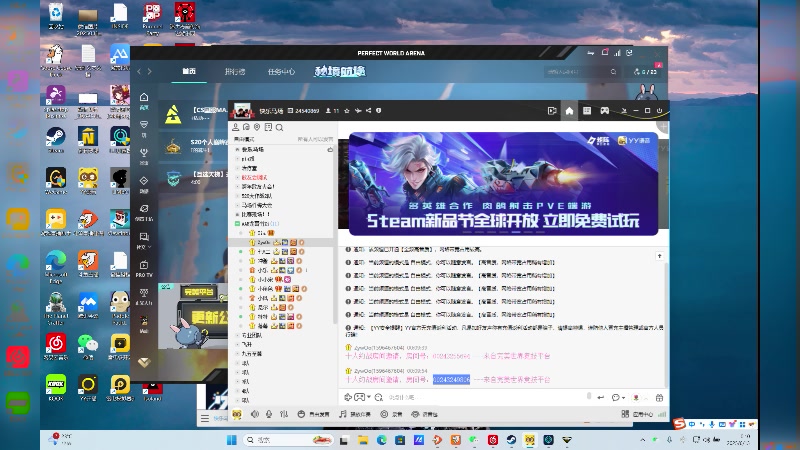Click forward arrow in Perfect World Arena
This screenshot has height=450, width=800.
pyautogui.click(x=149, y=71)
